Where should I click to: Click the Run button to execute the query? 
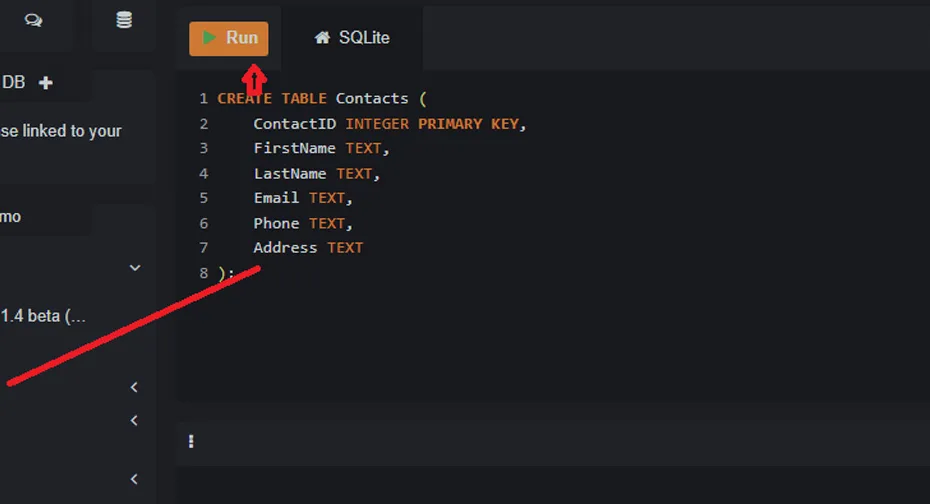(229, 38)
